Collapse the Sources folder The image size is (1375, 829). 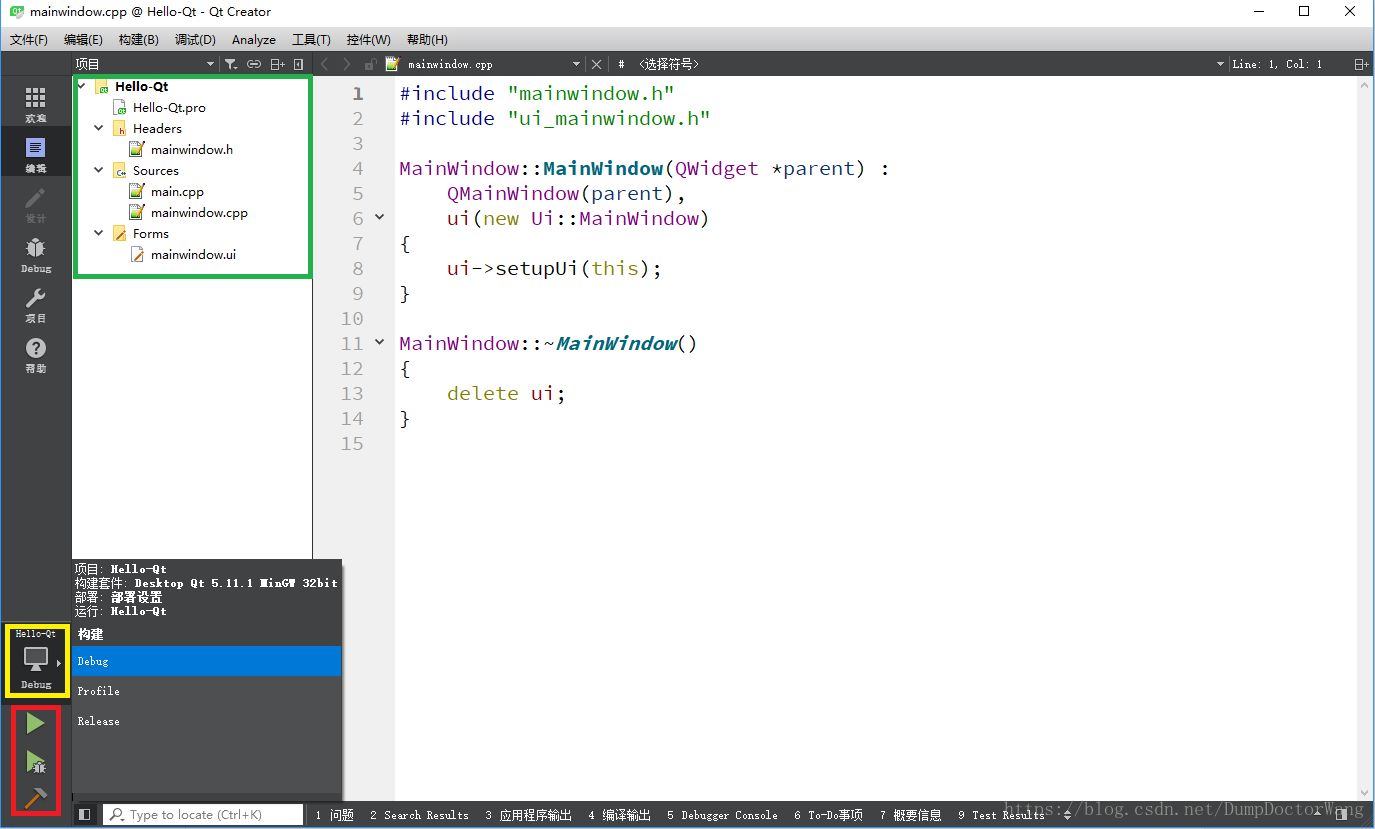99,170
